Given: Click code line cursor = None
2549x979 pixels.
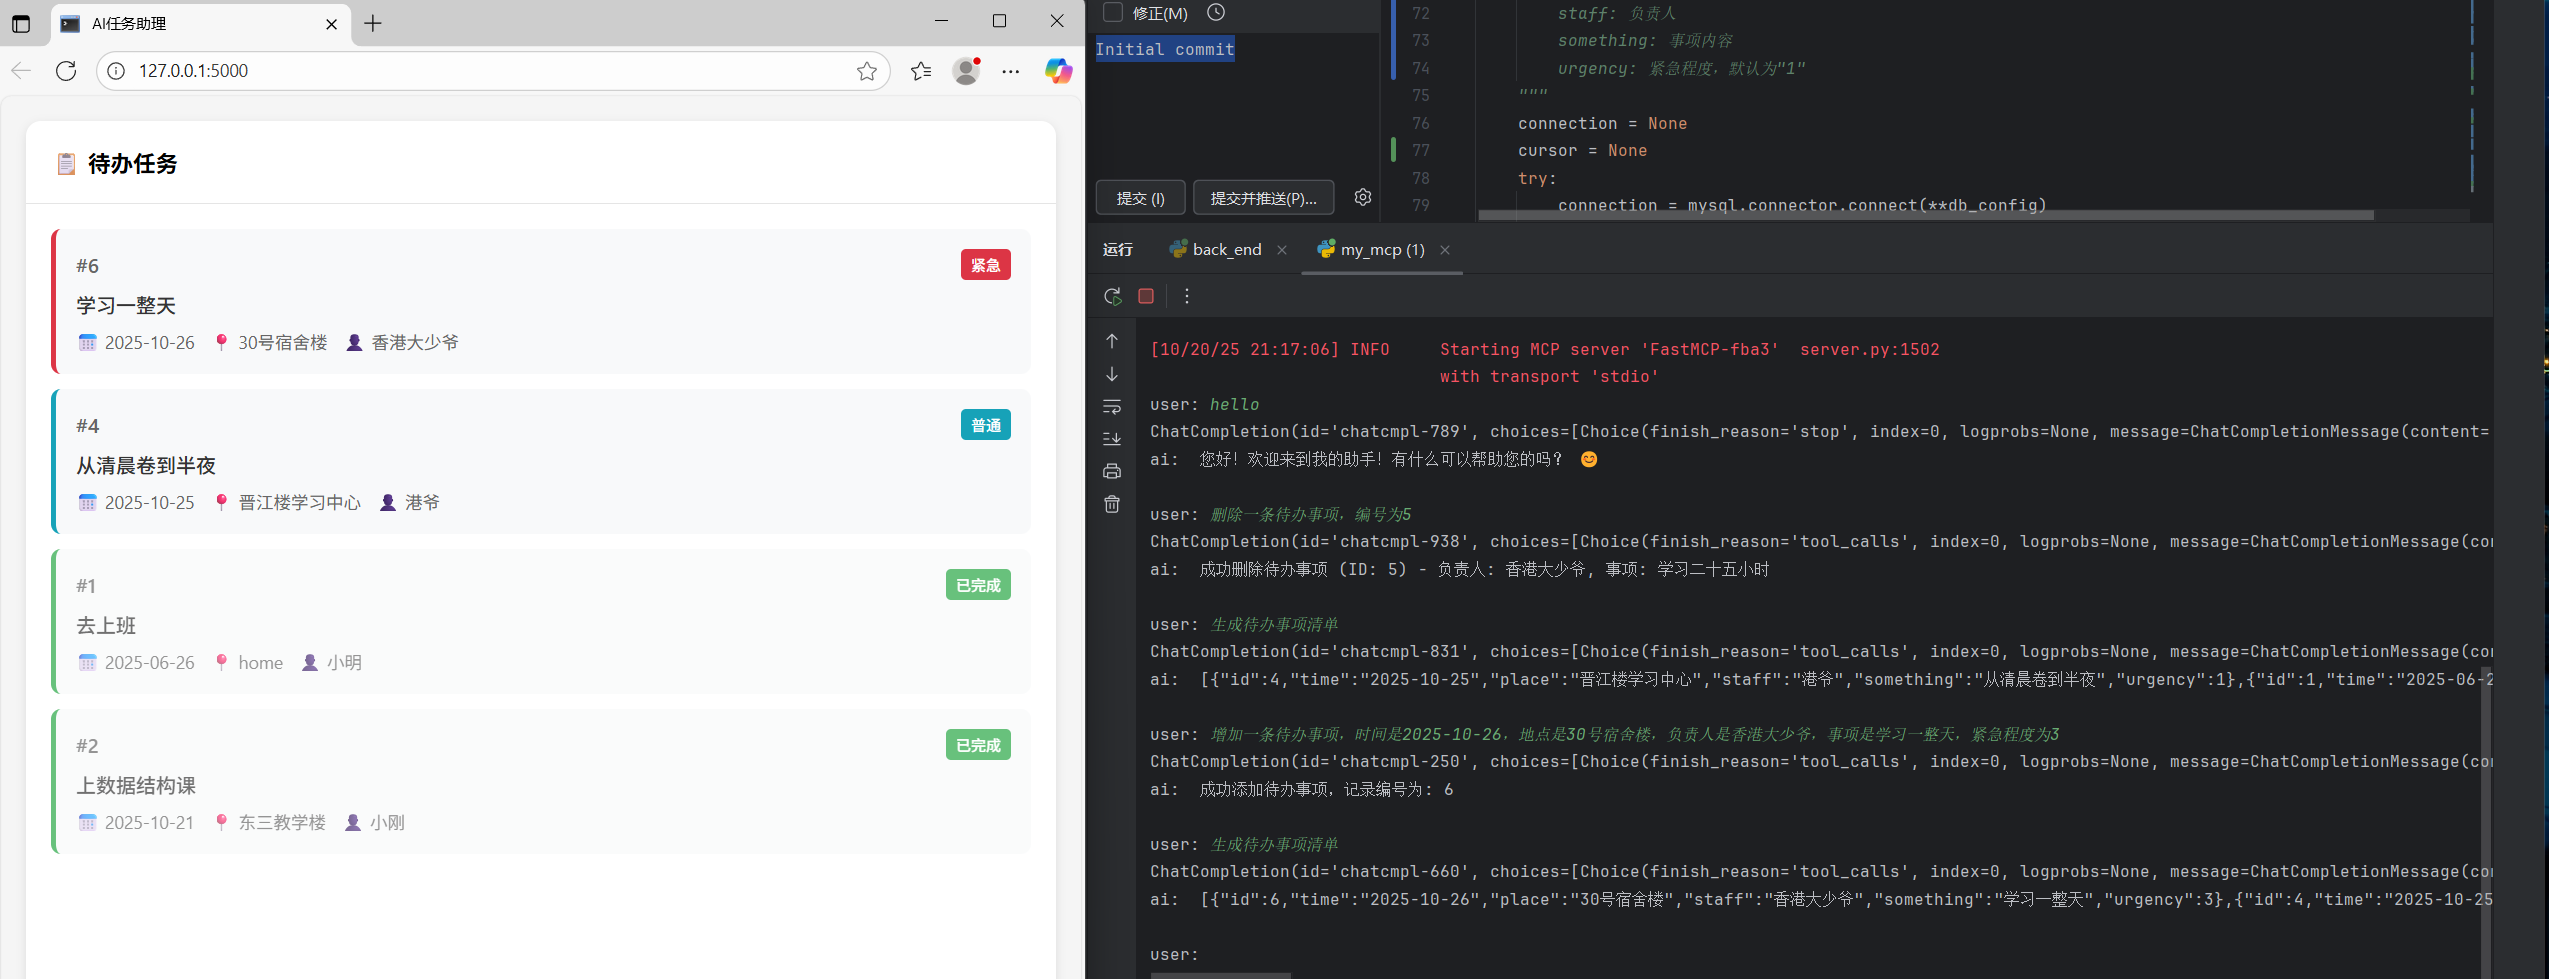Looking at the screenshot, I should [x=1582, y=151].
